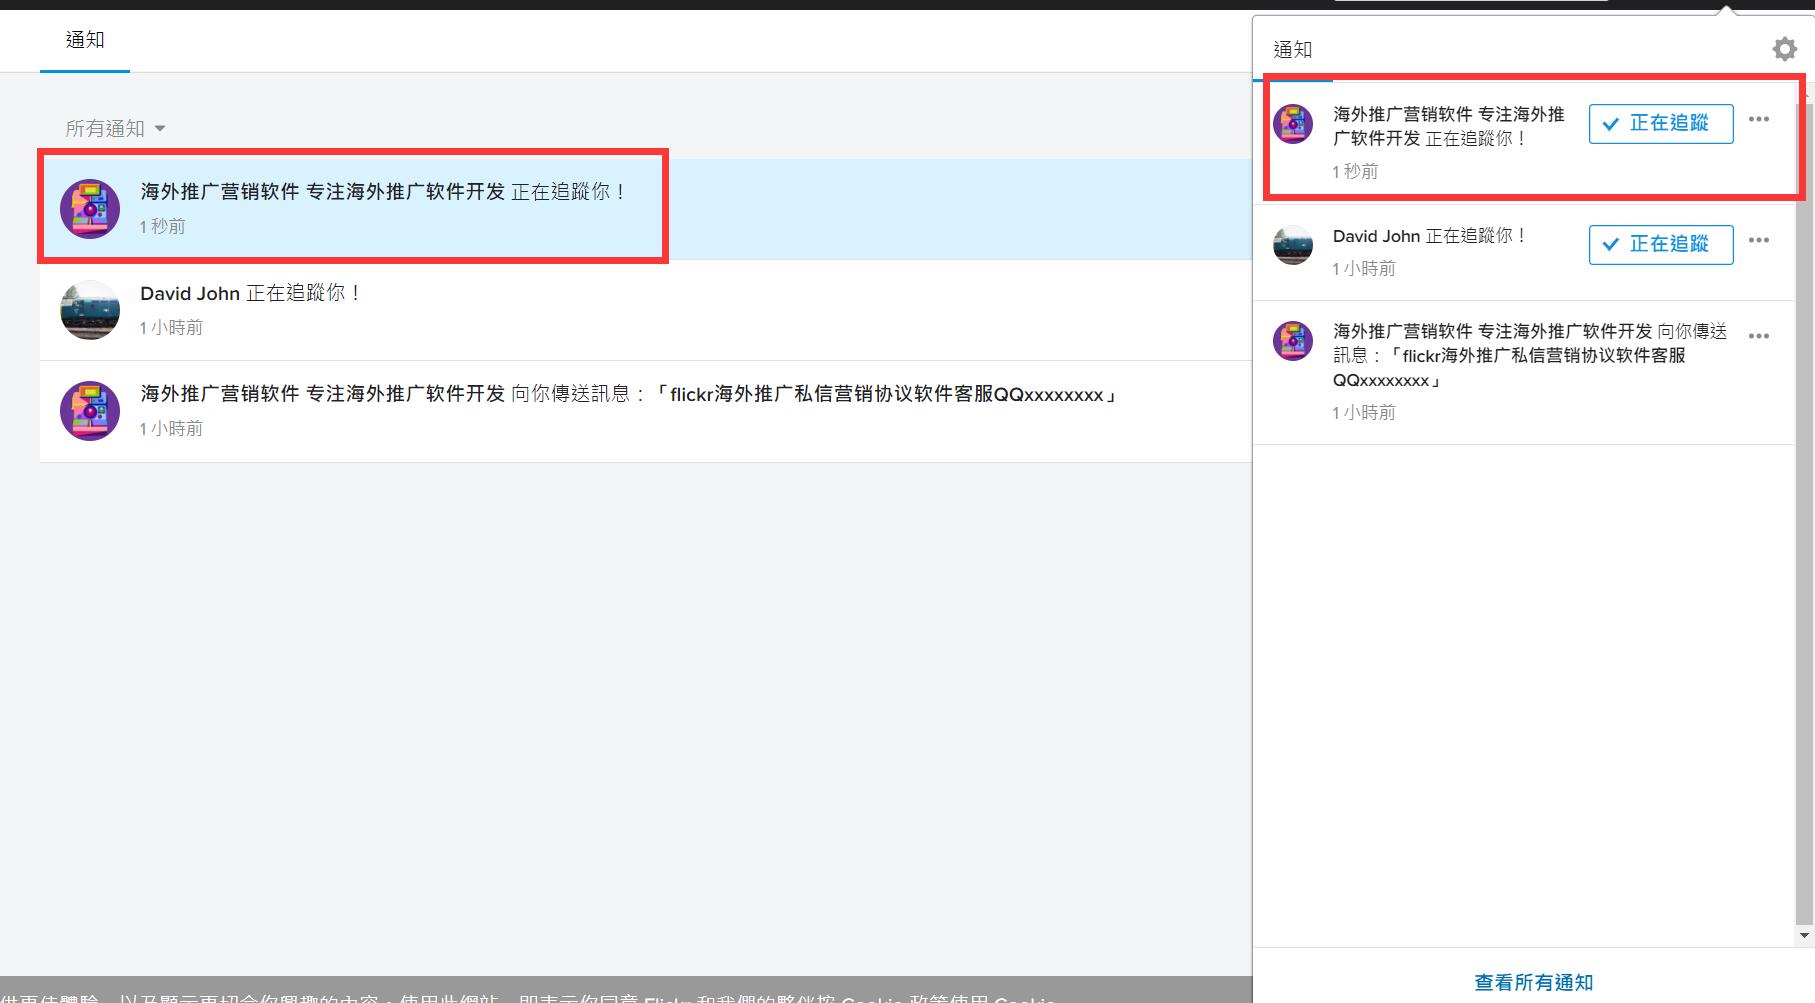Open notification settings gear icon
This screenshot has width=1815, height=1003.
pyautogui.click(x=1784, y=49)
